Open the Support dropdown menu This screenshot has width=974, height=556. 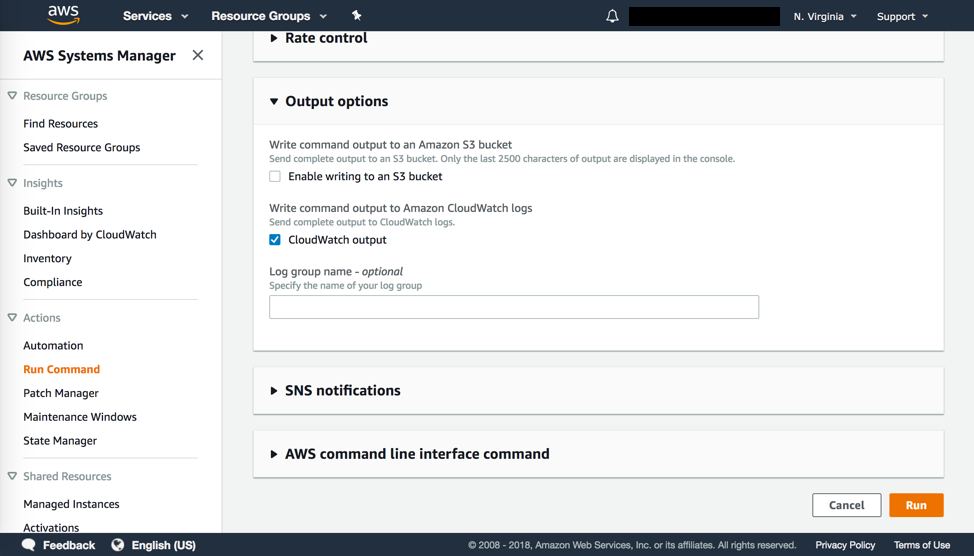902,17
